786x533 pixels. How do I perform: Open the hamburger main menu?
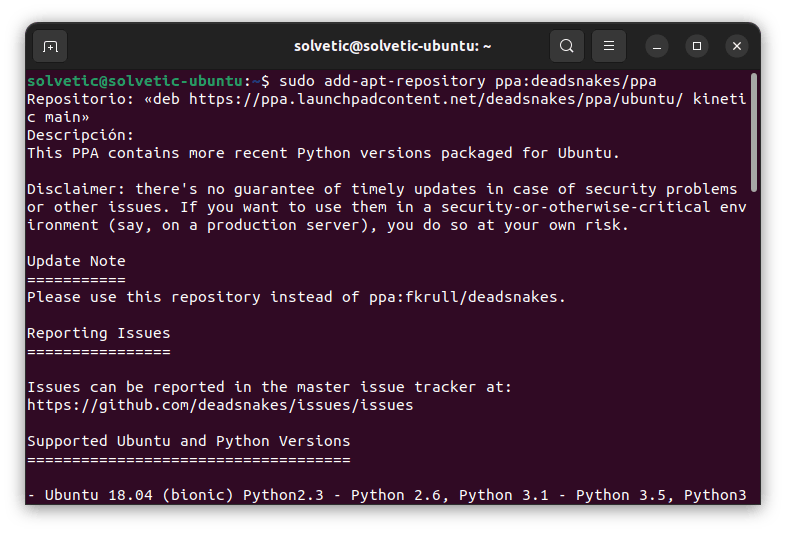pyautogui.click(x=609, y=46)
